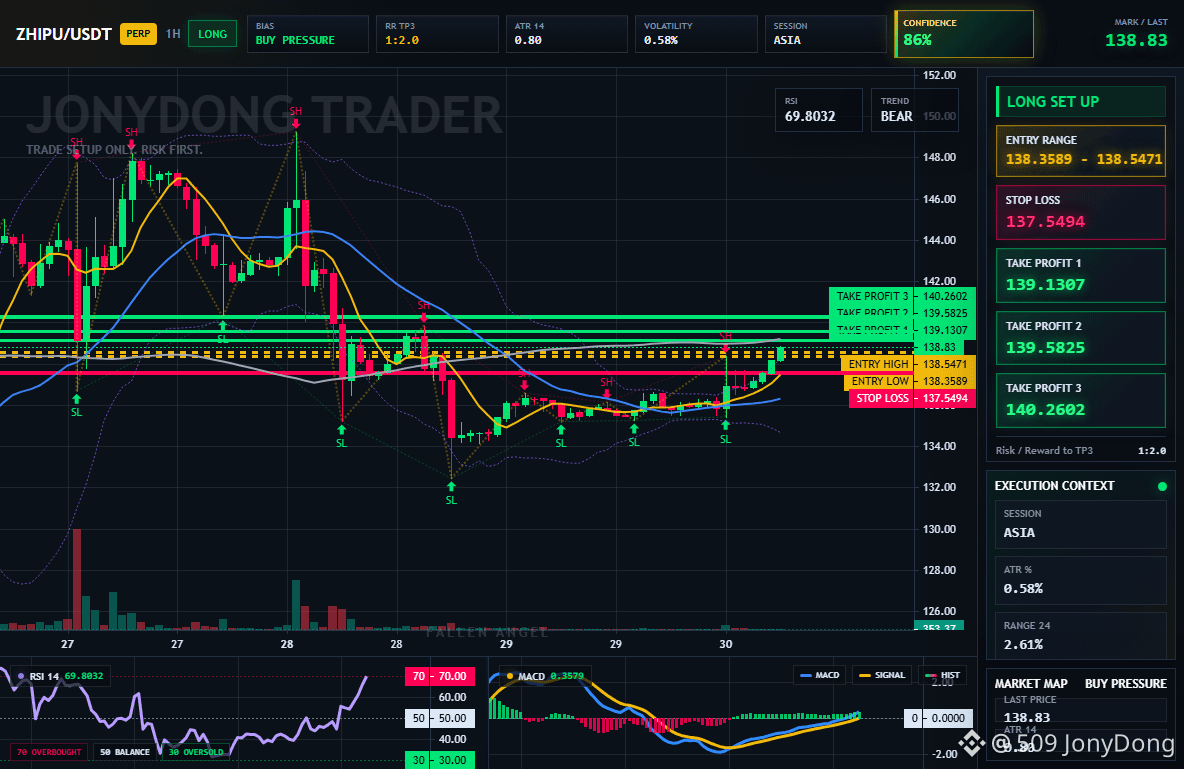
Task: Click the 50 BALANCE legend tag
Action: pyautogui.click(x=125, y=752)
